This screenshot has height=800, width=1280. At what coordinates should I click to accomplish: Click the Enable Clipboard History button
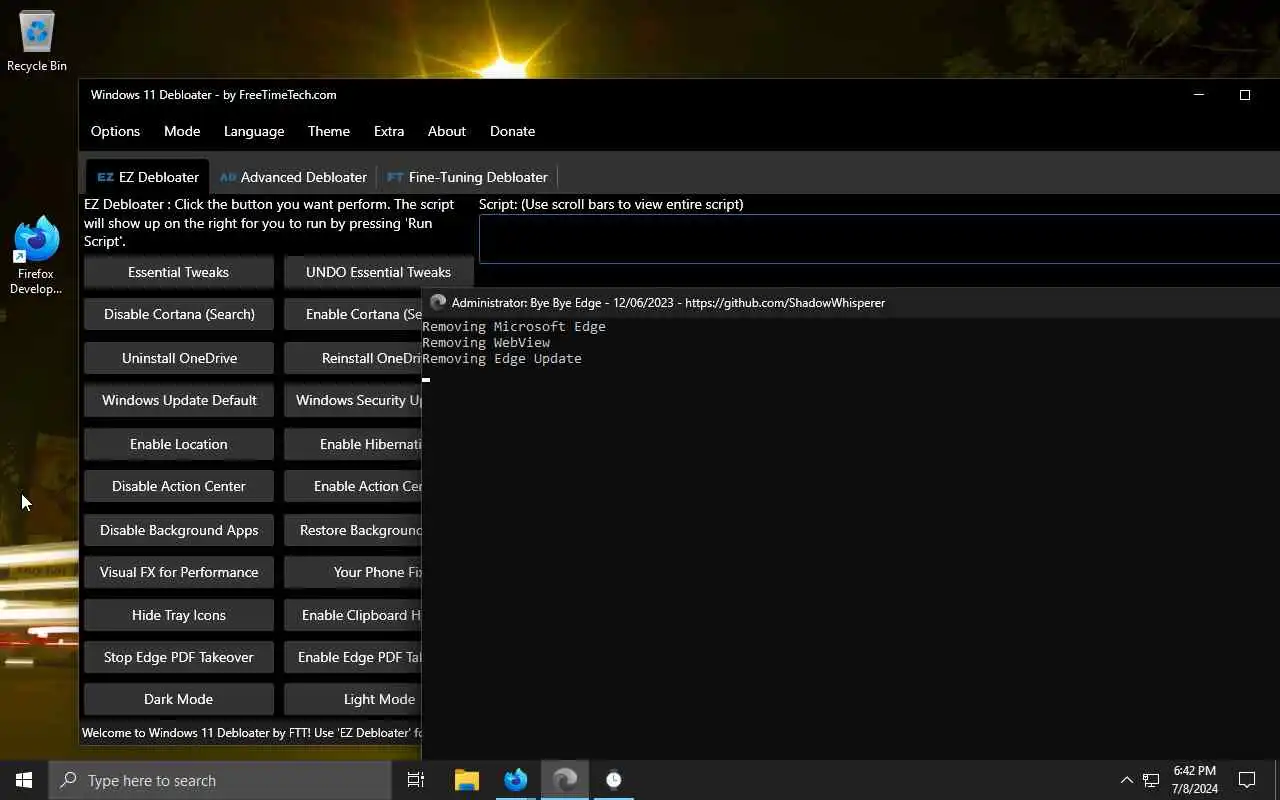tap(353, 615)
